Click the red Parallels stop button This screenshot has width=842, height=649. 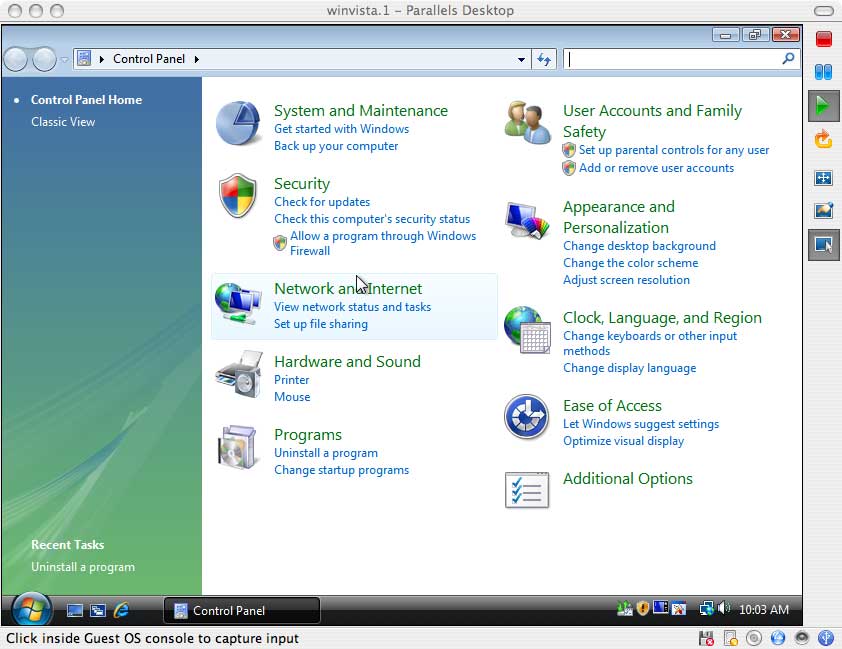[824, 39]
